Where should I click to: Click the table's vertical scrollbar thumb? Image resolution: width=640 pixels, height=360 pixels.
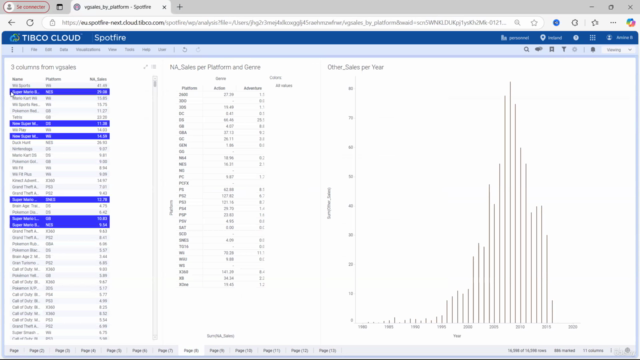click(x=155, y=84)
